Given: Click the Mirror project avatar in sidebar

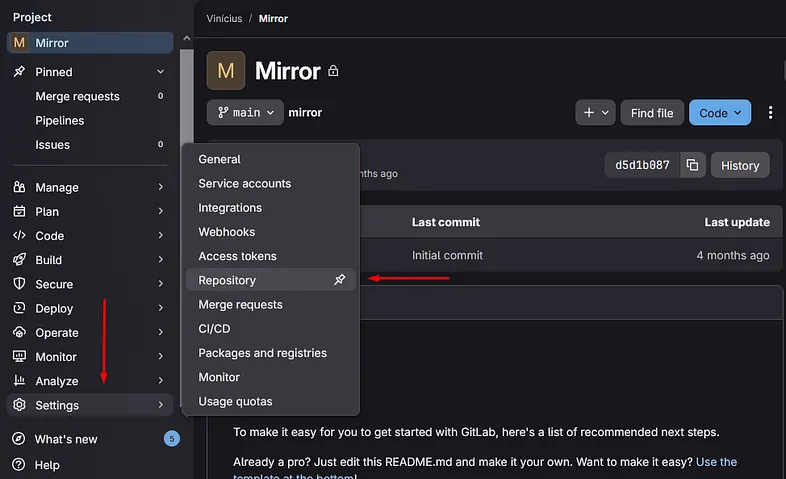Looking at the screenshot, I should coord(19,43).
